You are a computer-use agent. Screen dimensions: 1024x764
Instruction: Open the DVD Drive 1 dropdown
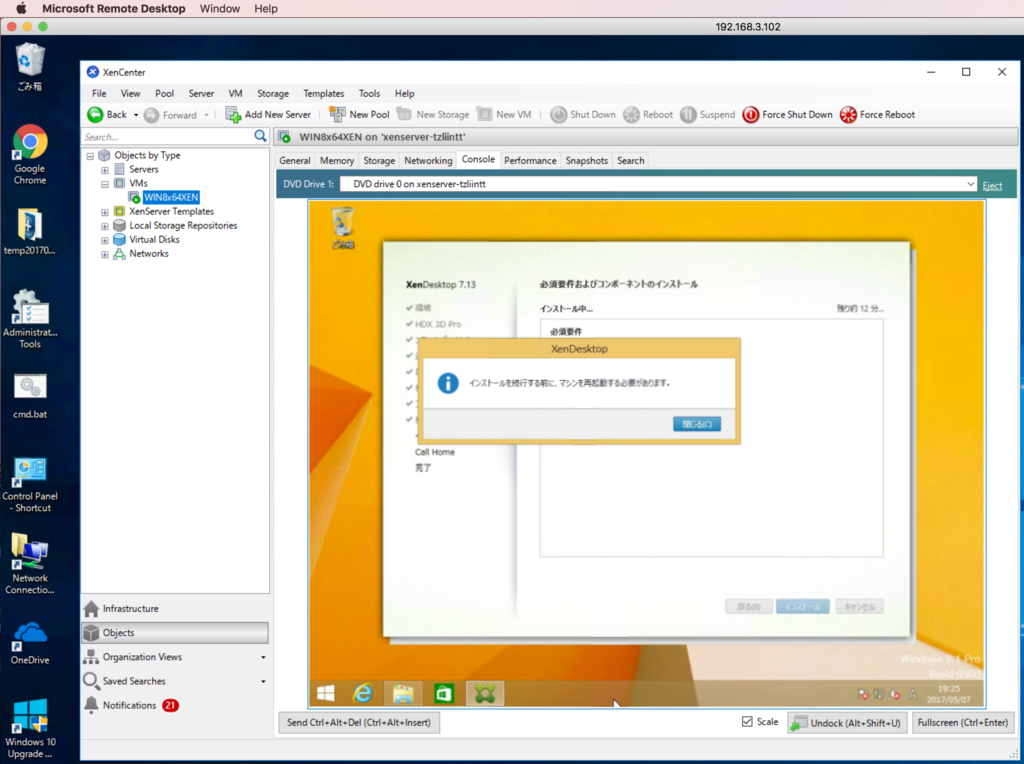pos(970,184)
